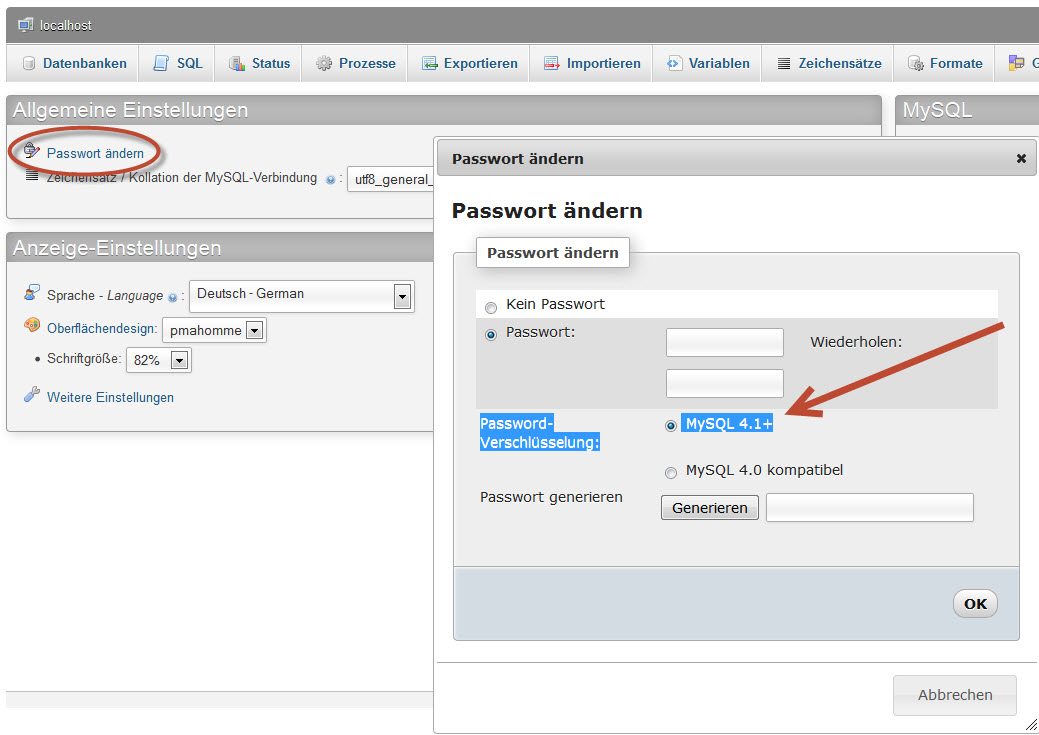Click help icon next to Sprache - Language

coord(172,298)
